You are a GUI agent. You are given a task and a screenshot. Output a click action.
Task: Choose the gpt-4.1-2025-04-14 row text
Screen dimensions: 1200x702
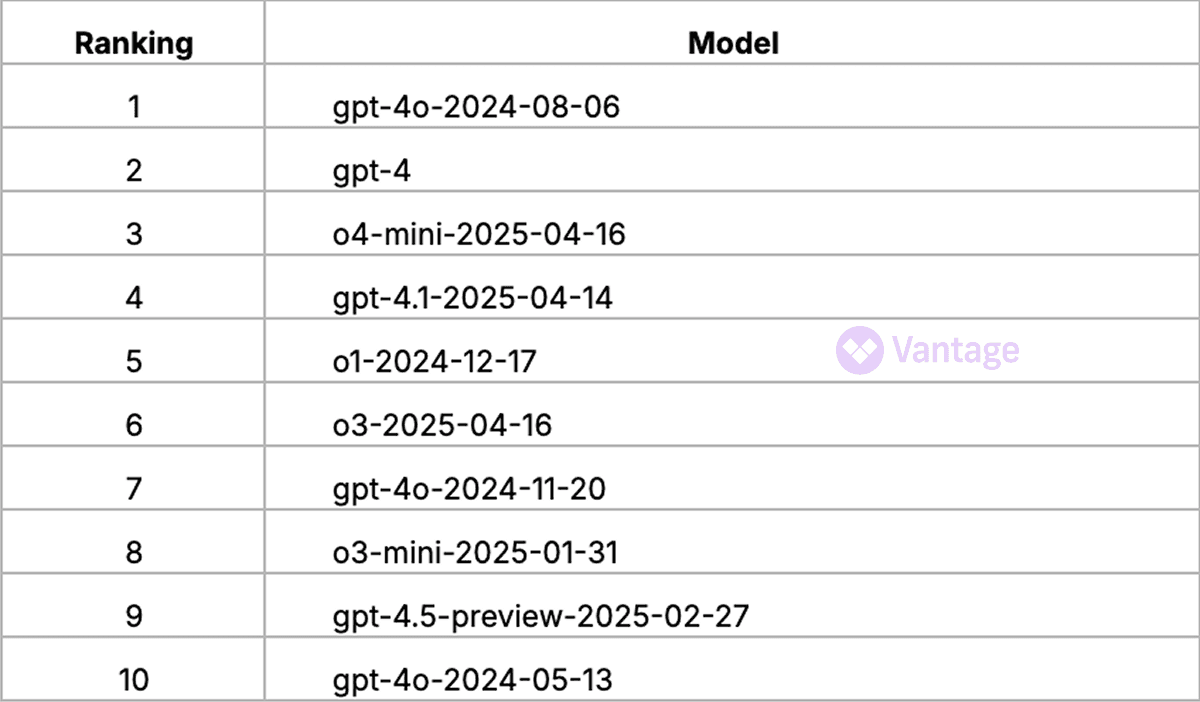tap(473, 298)
